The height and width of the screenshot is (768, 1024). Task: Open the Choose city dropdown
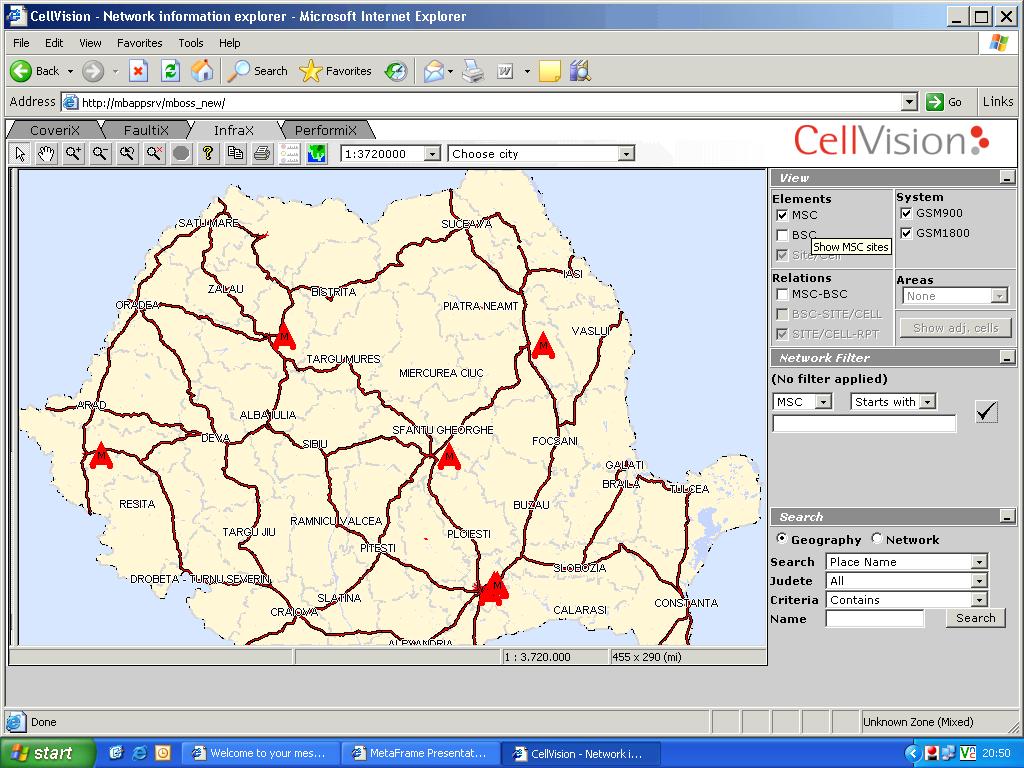pos(626,154)
